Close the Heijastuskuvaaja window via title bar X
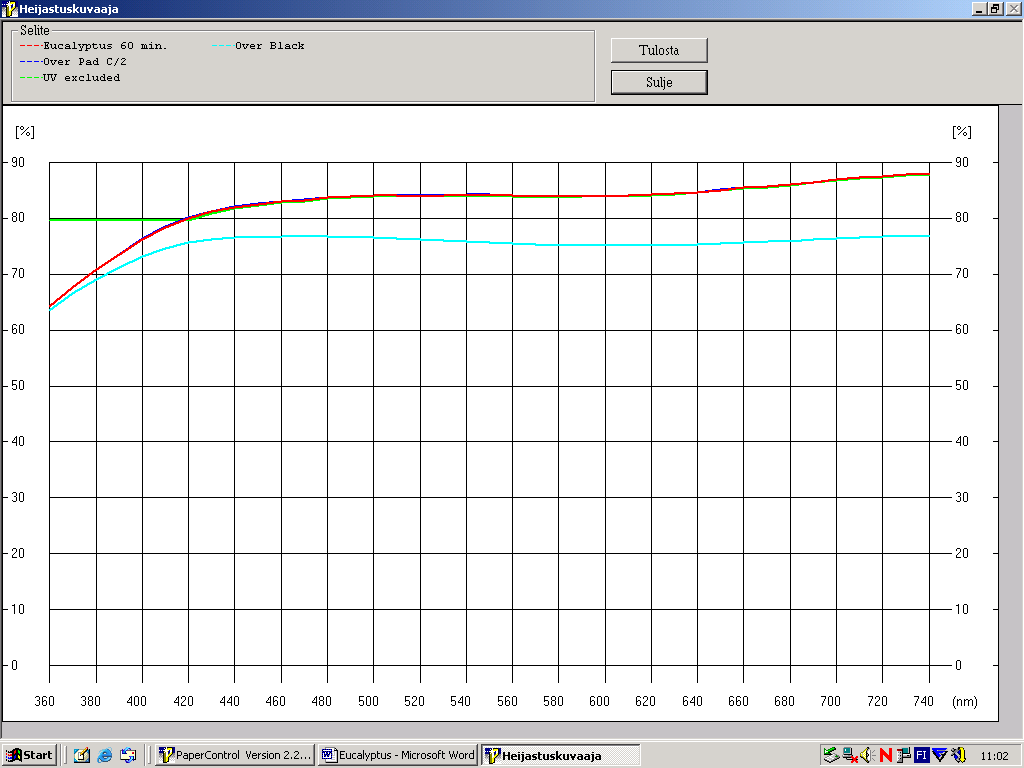 (x=1014, y=8)
